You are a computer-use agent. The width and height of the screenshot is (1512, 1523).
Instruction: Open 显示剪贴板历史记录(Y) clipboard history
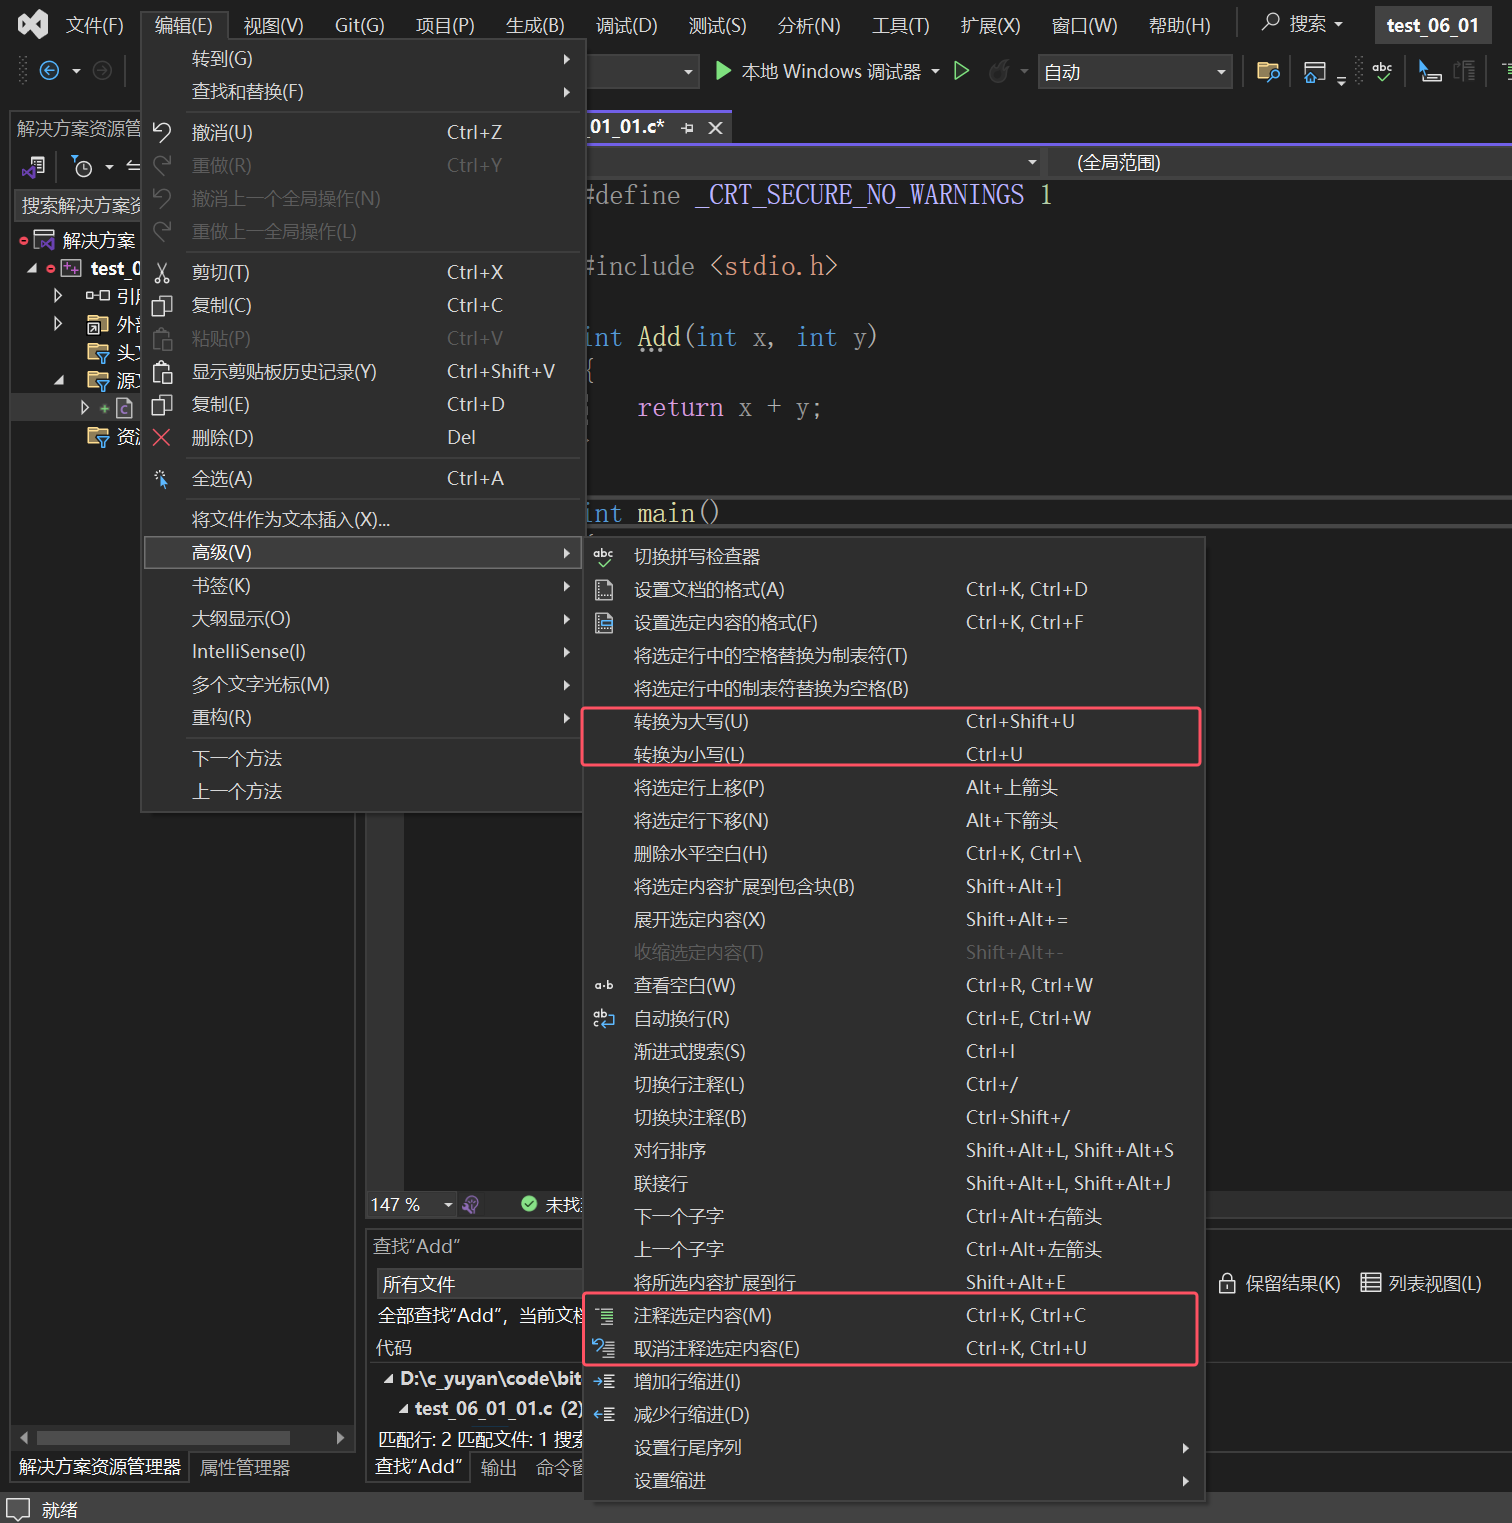[362, 371]
